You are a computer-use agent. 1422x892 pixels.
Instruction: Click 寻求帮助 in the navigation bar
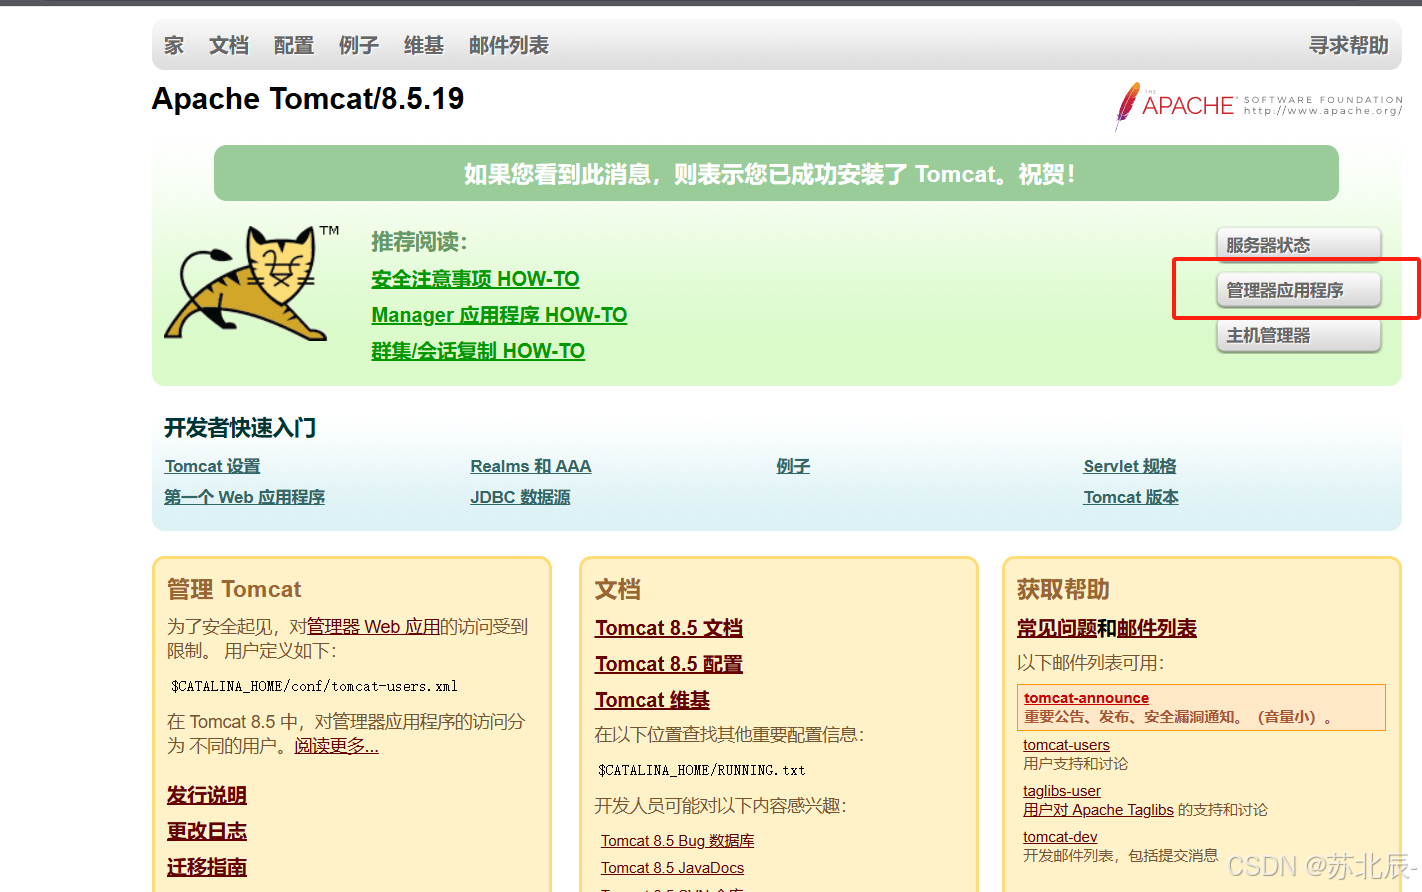1349,45
